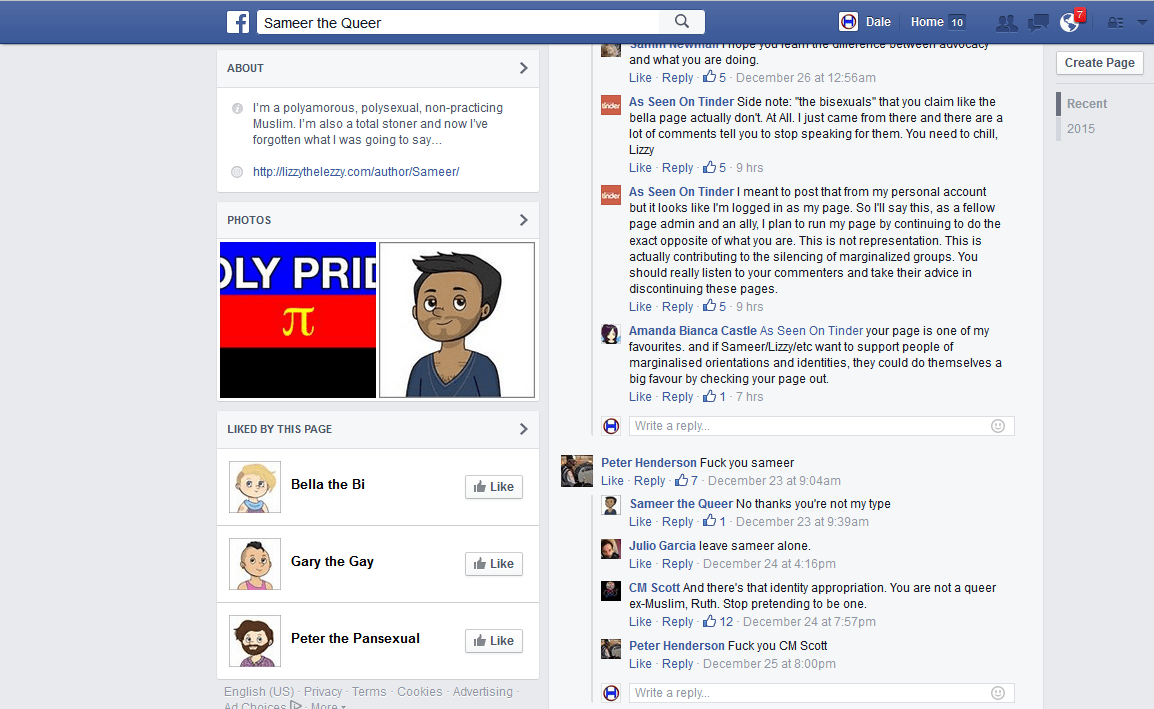Screen dimensions: 1154x709
Task: Select the Recent timeline item
Action: (x=1087, y=104)
